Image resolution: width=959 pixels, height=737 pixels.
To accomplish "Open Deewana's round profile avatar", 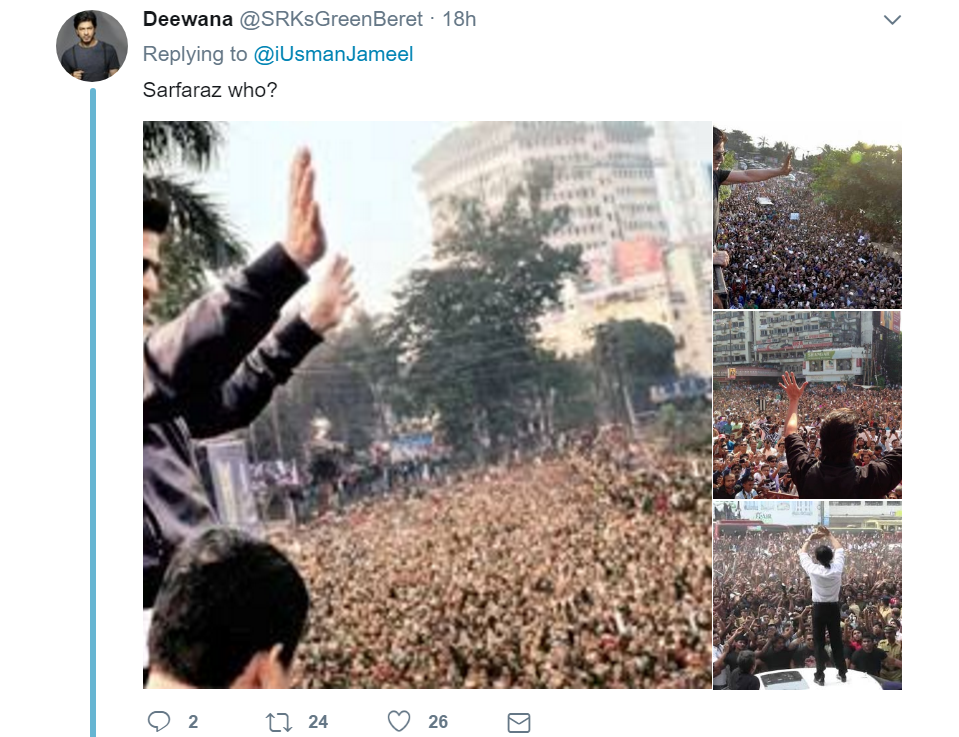I will tap(92, 46).
